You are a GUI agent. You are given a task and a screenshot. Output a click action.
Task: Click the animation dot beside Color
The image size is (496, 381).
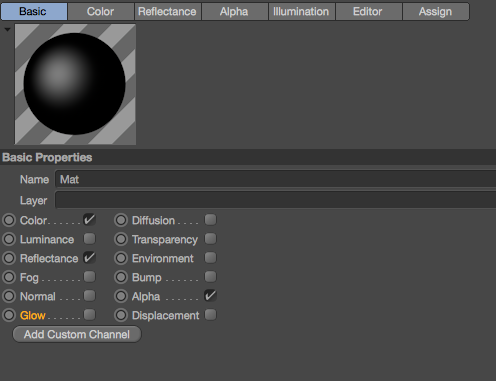[9, 220]
